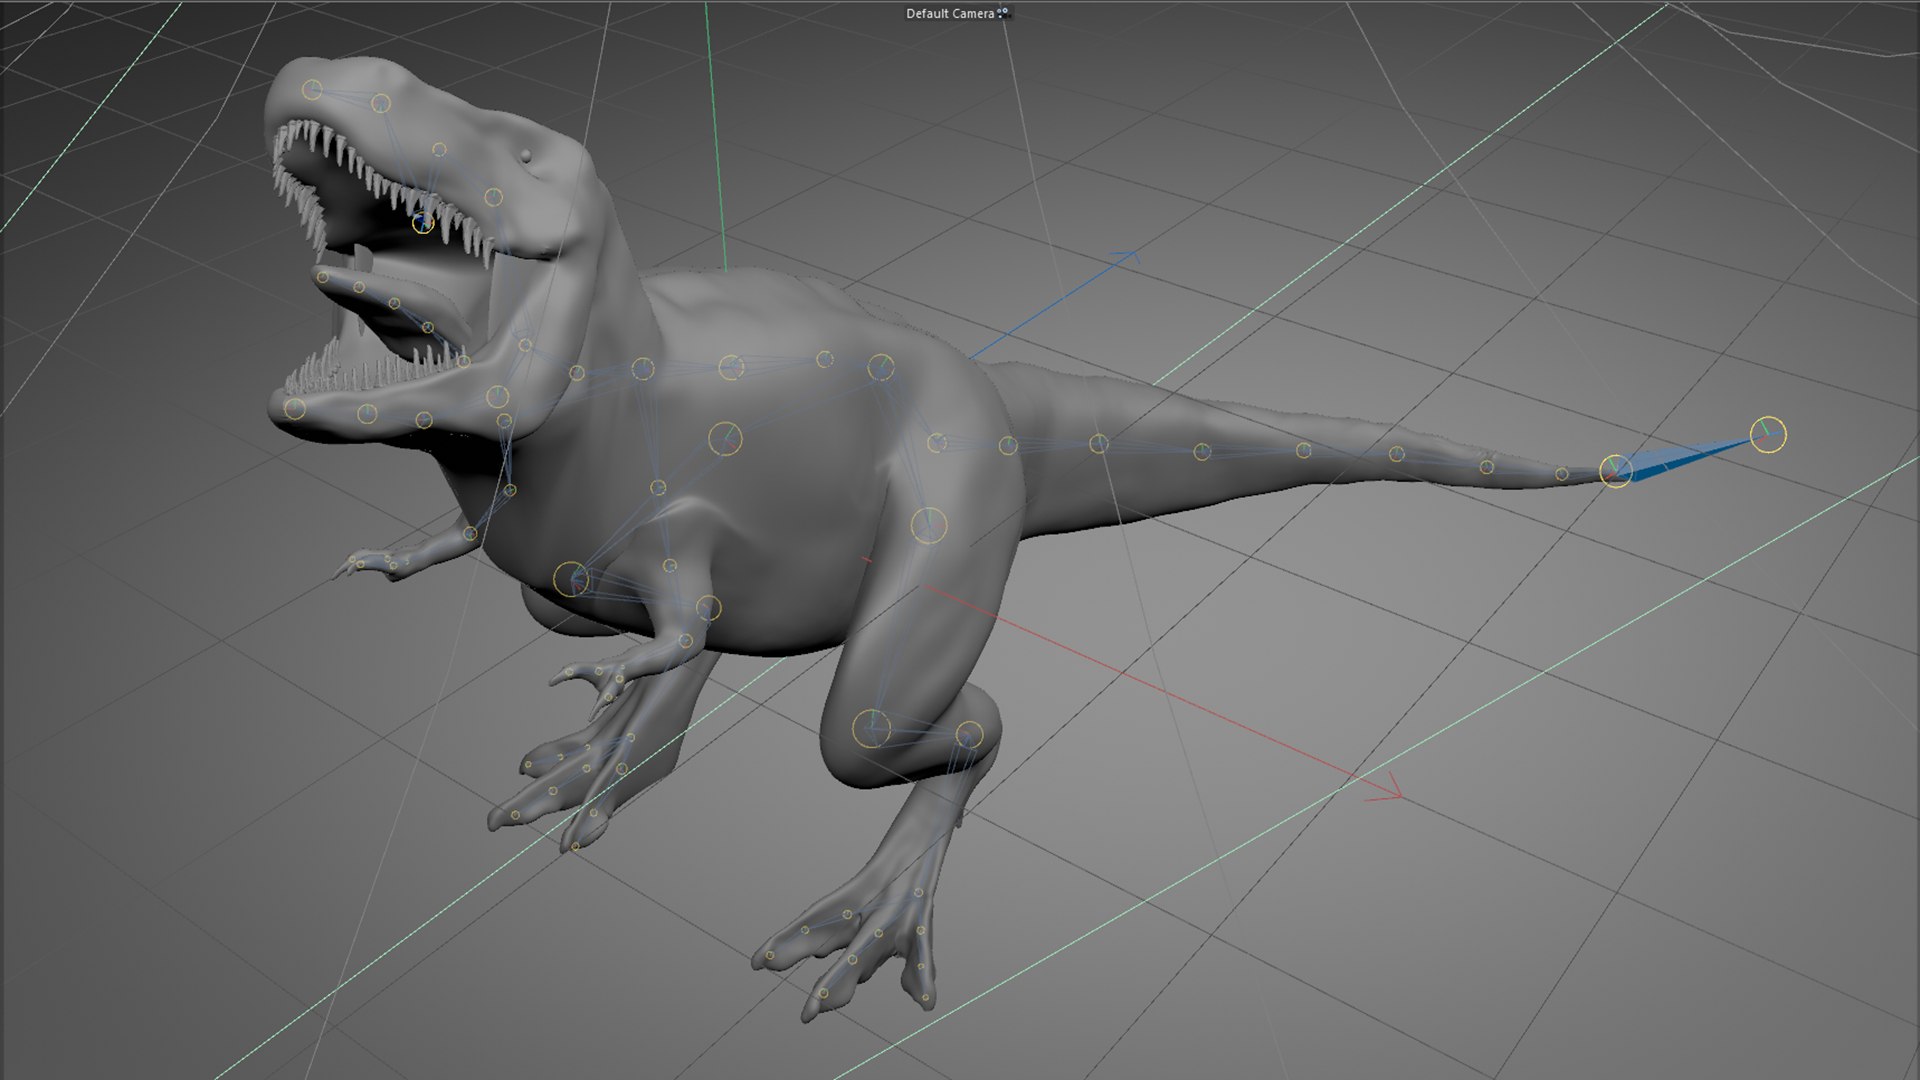Select the blue-centered joint inside upper jaw
The width and height of the screenshot is (1920, 1080).
[x=423, y=221]
